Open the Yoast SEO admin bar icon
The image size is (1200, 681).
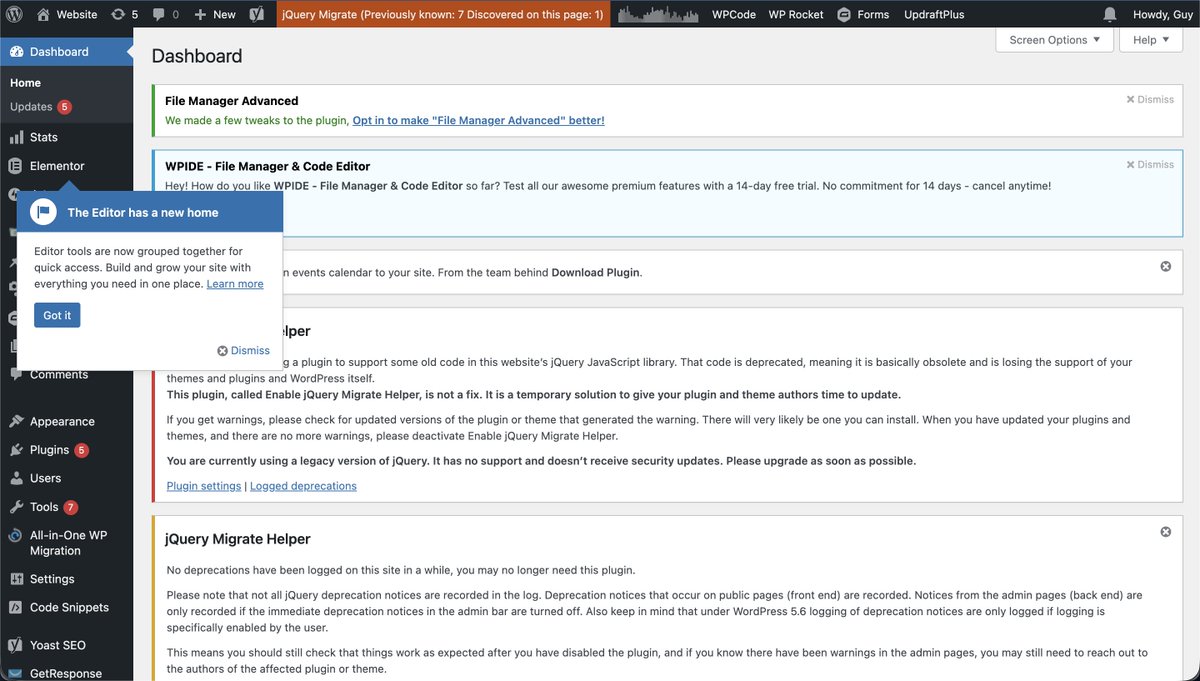point(257,14)
